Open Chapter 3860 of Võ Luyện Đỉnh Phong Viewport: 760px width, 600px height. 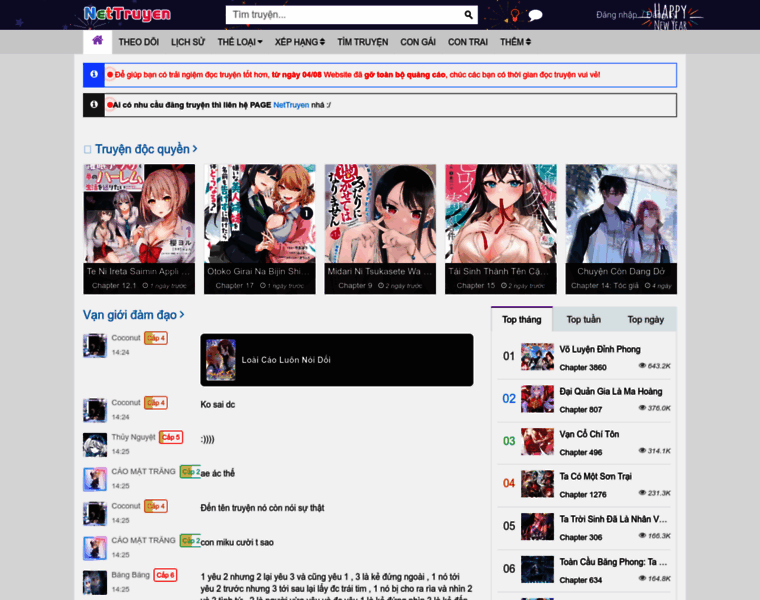pyautogui.click(x=583, y=367)
